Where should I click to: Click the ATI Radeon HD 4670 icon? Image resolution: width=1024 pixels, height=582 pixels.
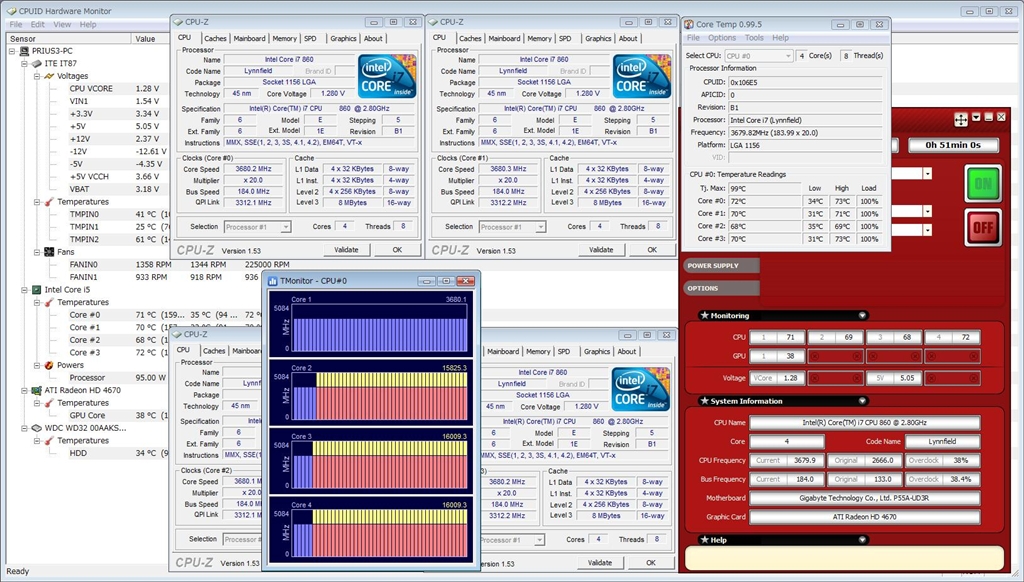click(x=37, y=390)
